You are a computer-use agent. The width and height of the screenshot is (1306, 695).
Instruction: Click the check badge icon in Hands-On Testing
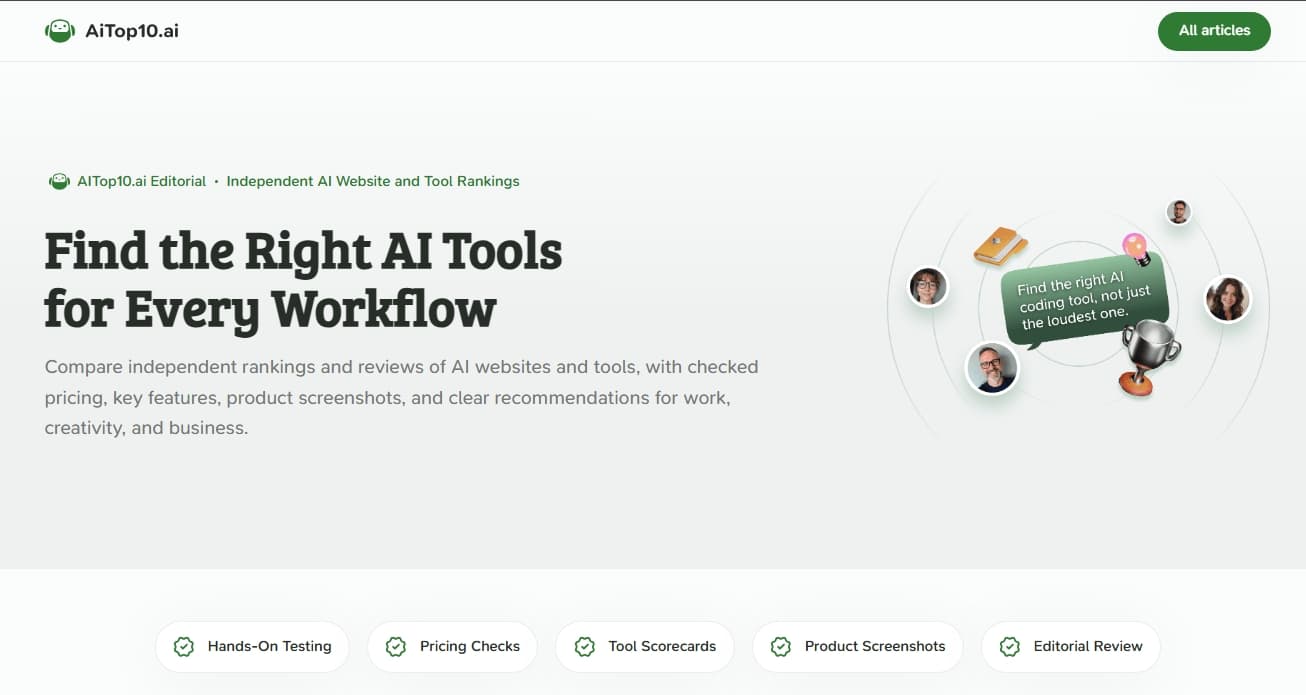[x=184, y=646]
